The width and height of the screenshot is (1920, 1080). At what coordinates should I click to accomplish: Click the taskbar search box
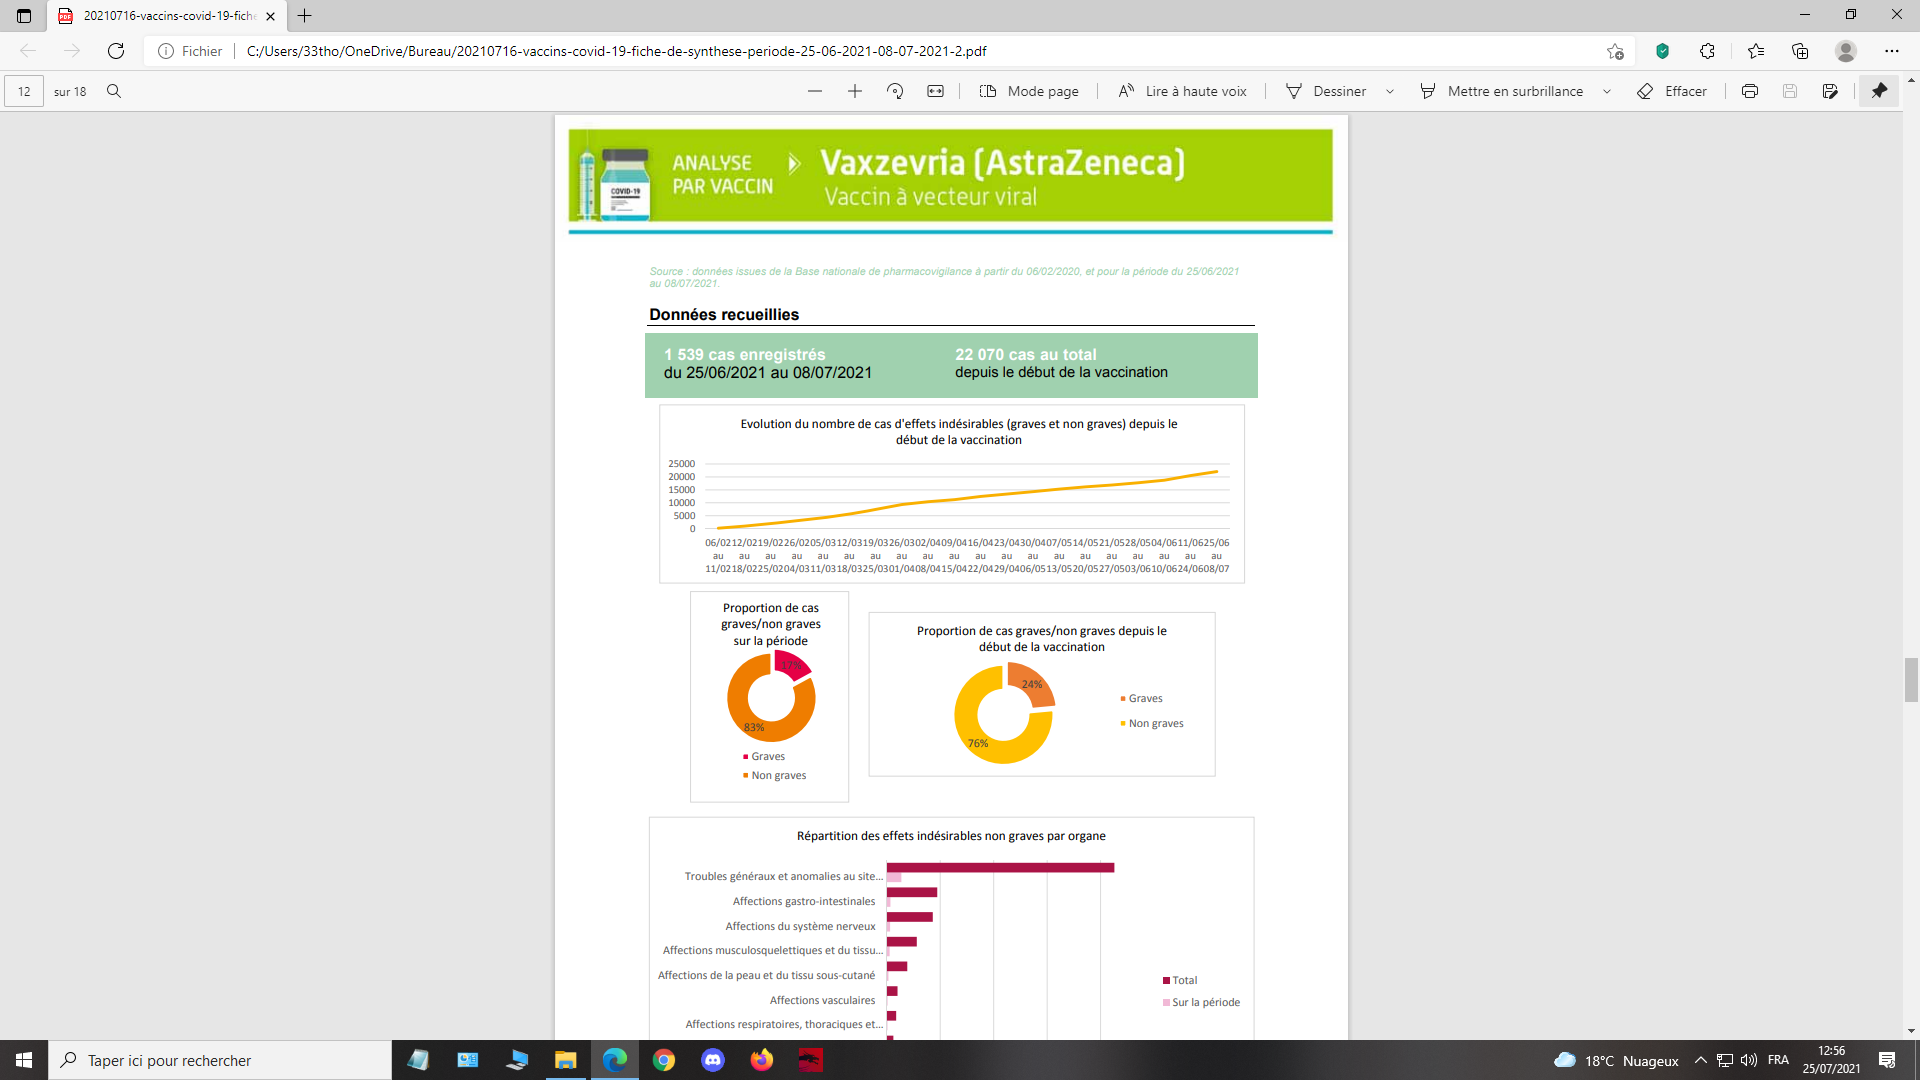point(220,1060)
